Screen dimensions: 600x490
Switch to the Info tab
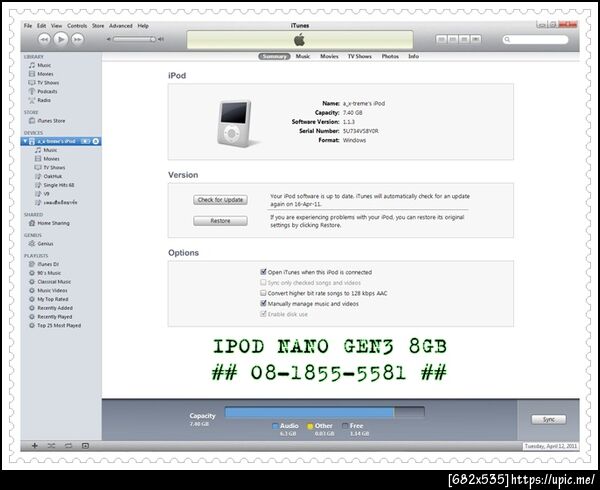pyautogui.click(x=413, y=56)
